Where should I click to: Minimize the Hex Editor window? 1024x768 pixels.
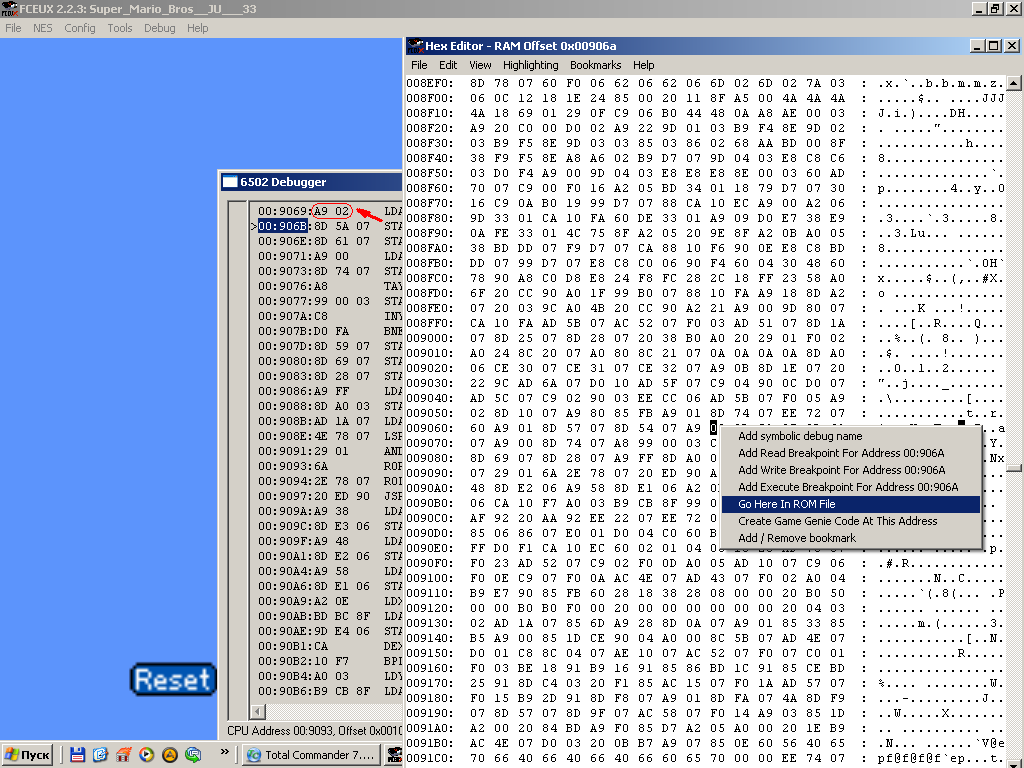pyautogui.click(x=977, y=46)
